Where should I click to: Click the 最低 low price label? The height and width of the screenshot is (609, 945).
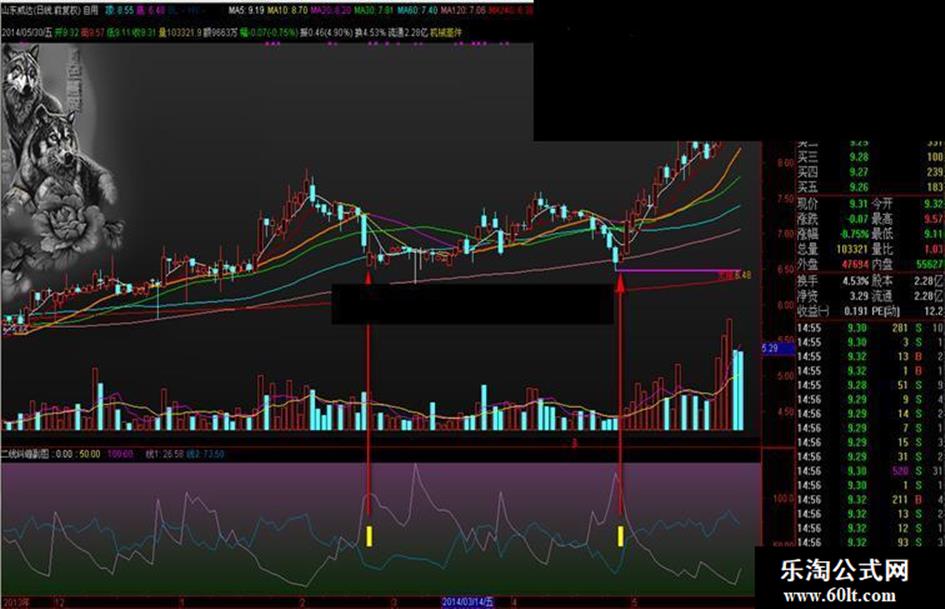click(882, 234)
